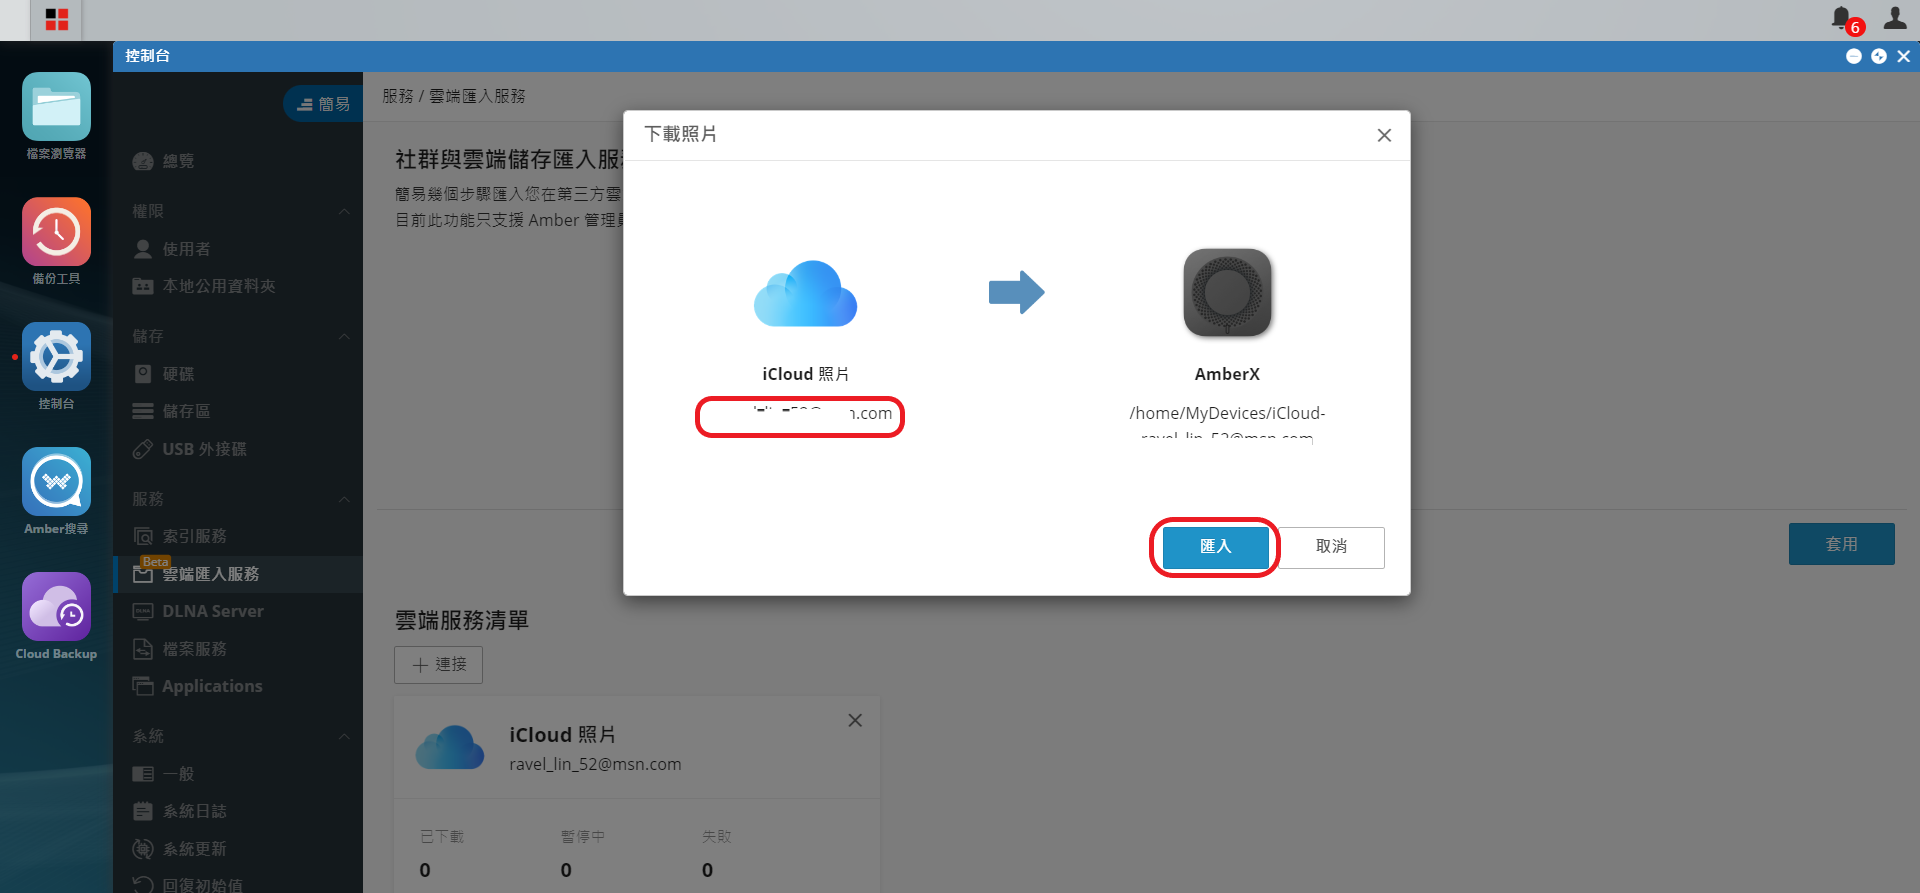1920x893 pixels.
Task: Launch the 備份工具 backup tool
Action: (x=56, y=232)
